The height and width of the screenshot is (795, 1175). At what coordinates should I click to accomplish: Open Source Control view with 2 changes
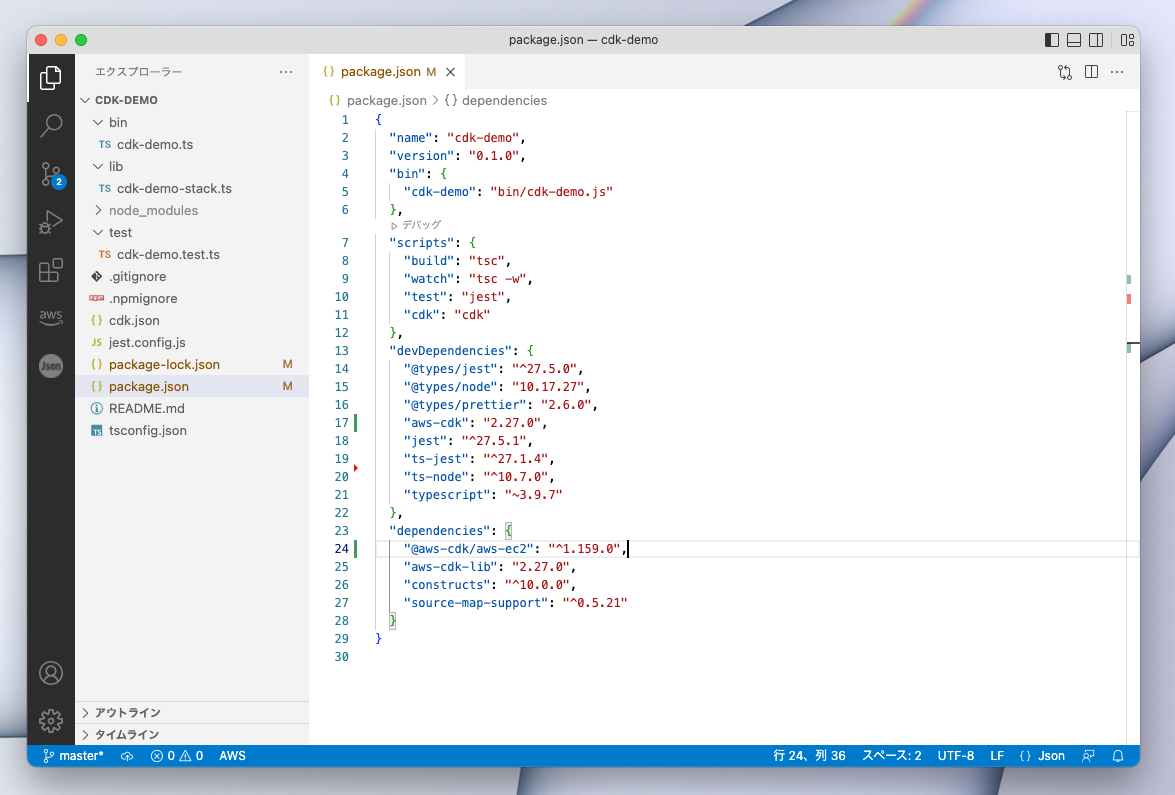tap(51, 174)
